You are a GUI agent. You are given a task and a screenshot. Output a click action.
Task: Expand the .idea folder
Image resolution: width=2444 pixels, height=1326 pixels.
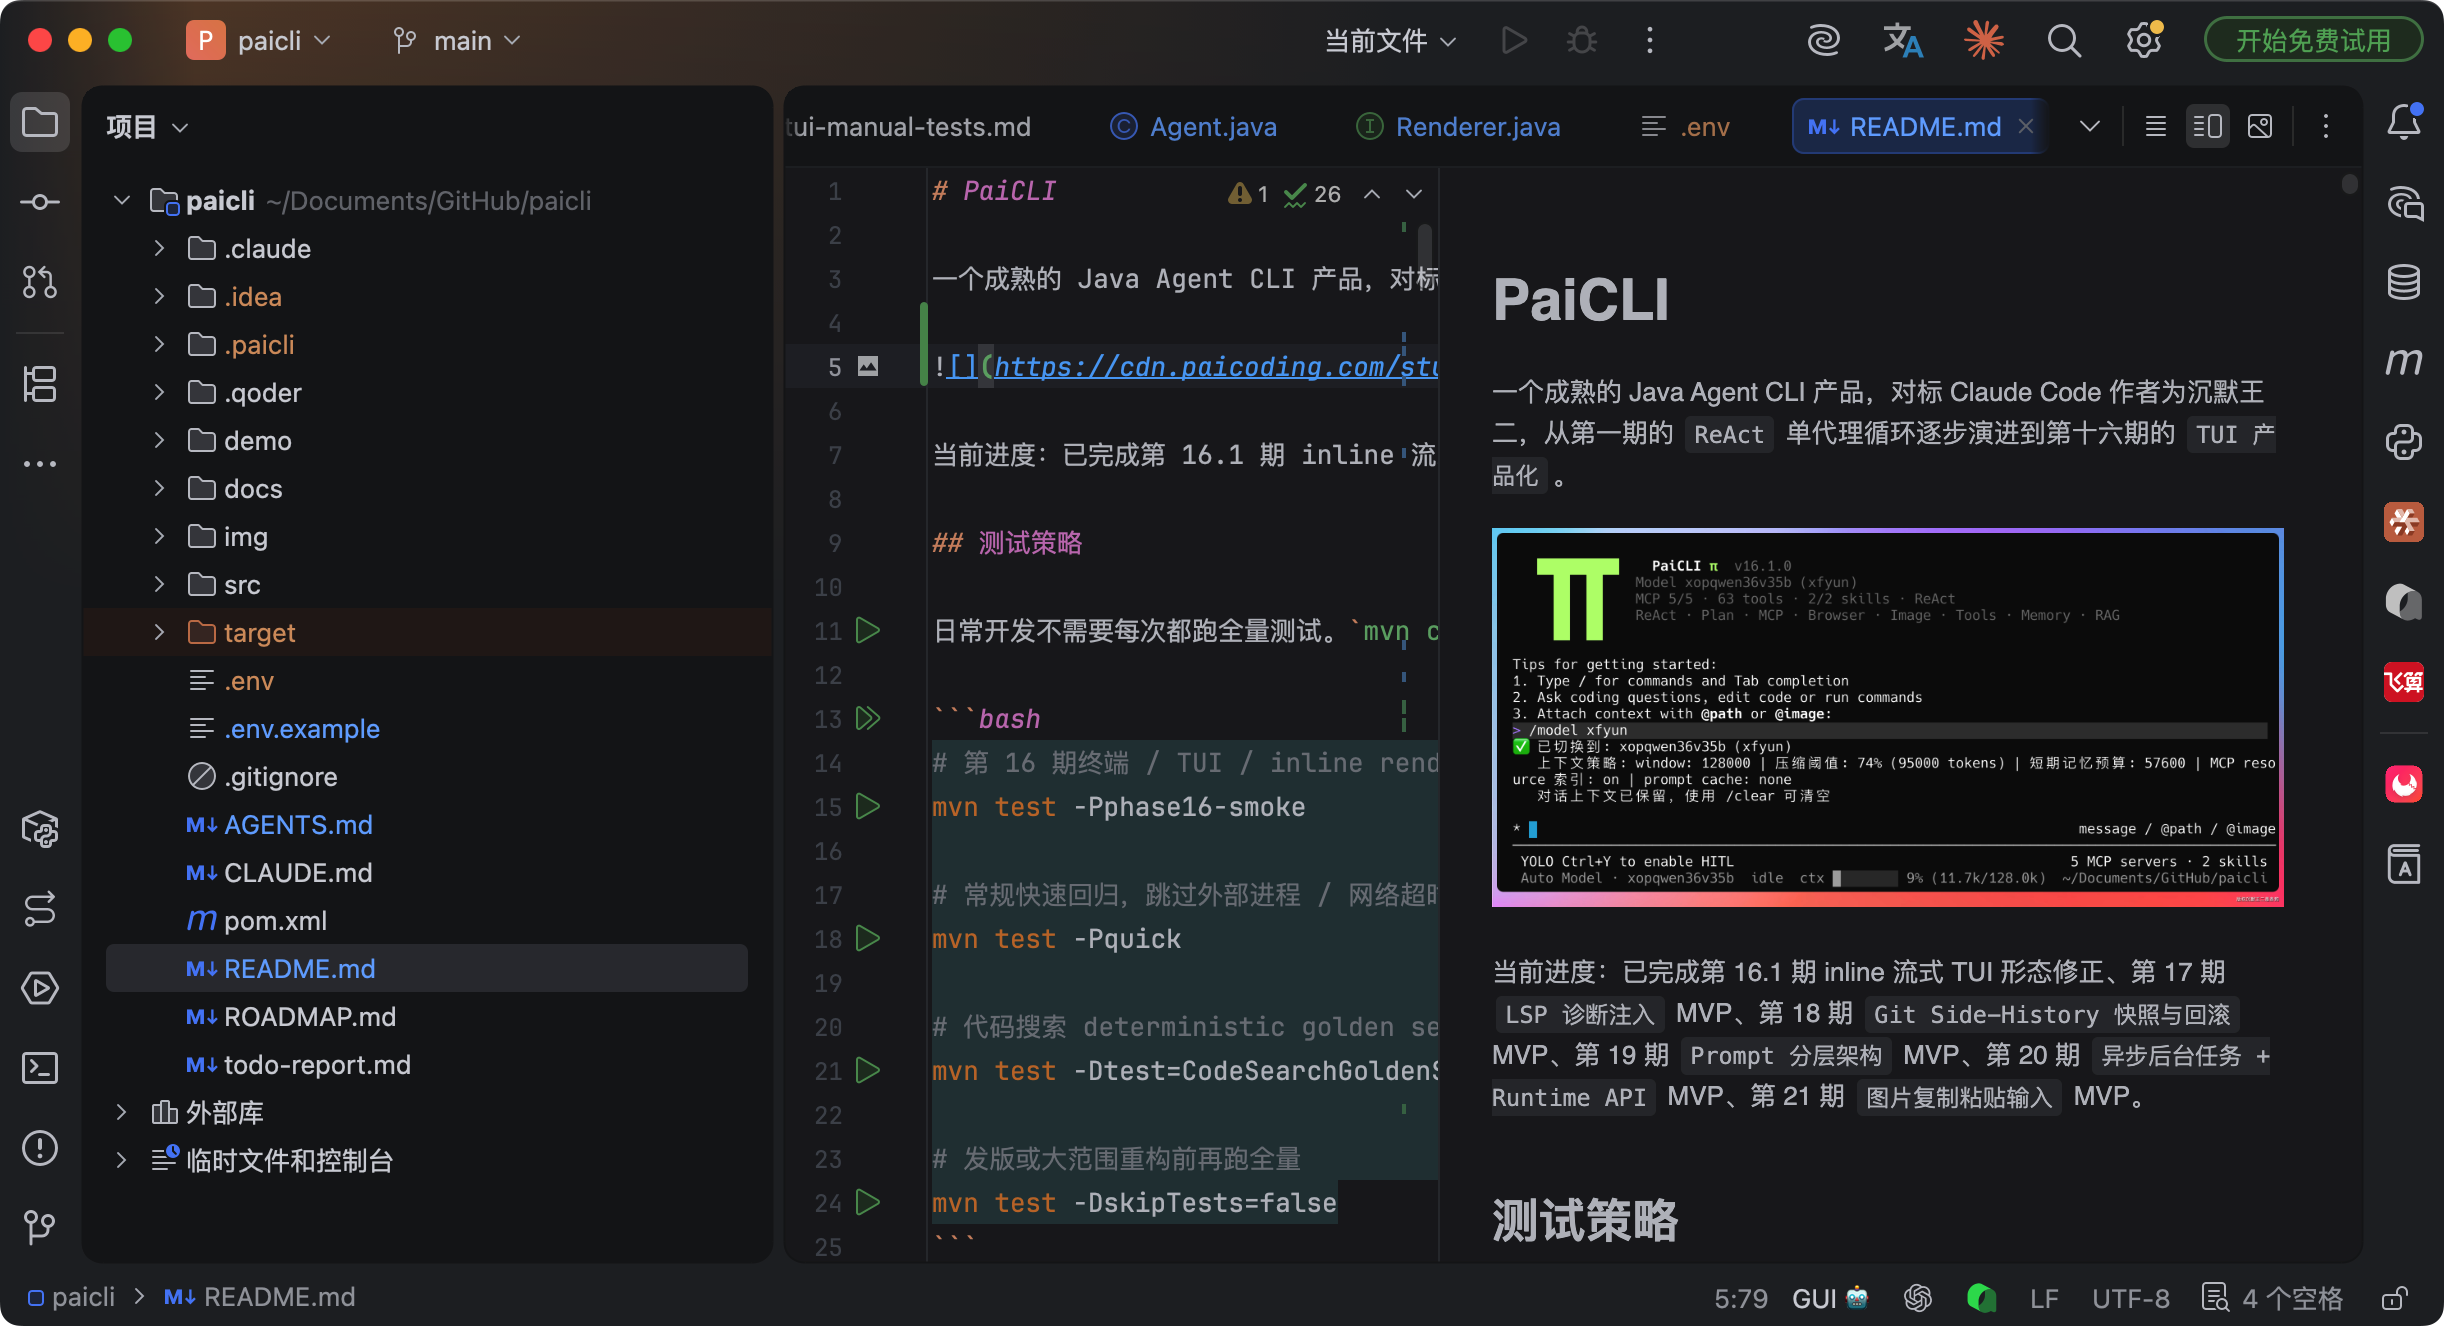coord(159,296)
